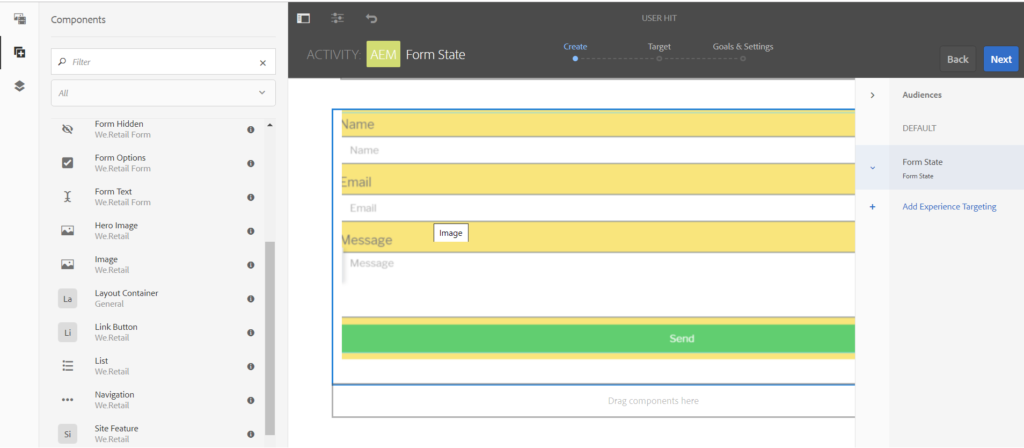Click the Form State activity title
Viewport: 1024px width, 448px height.
pos(436,55)
